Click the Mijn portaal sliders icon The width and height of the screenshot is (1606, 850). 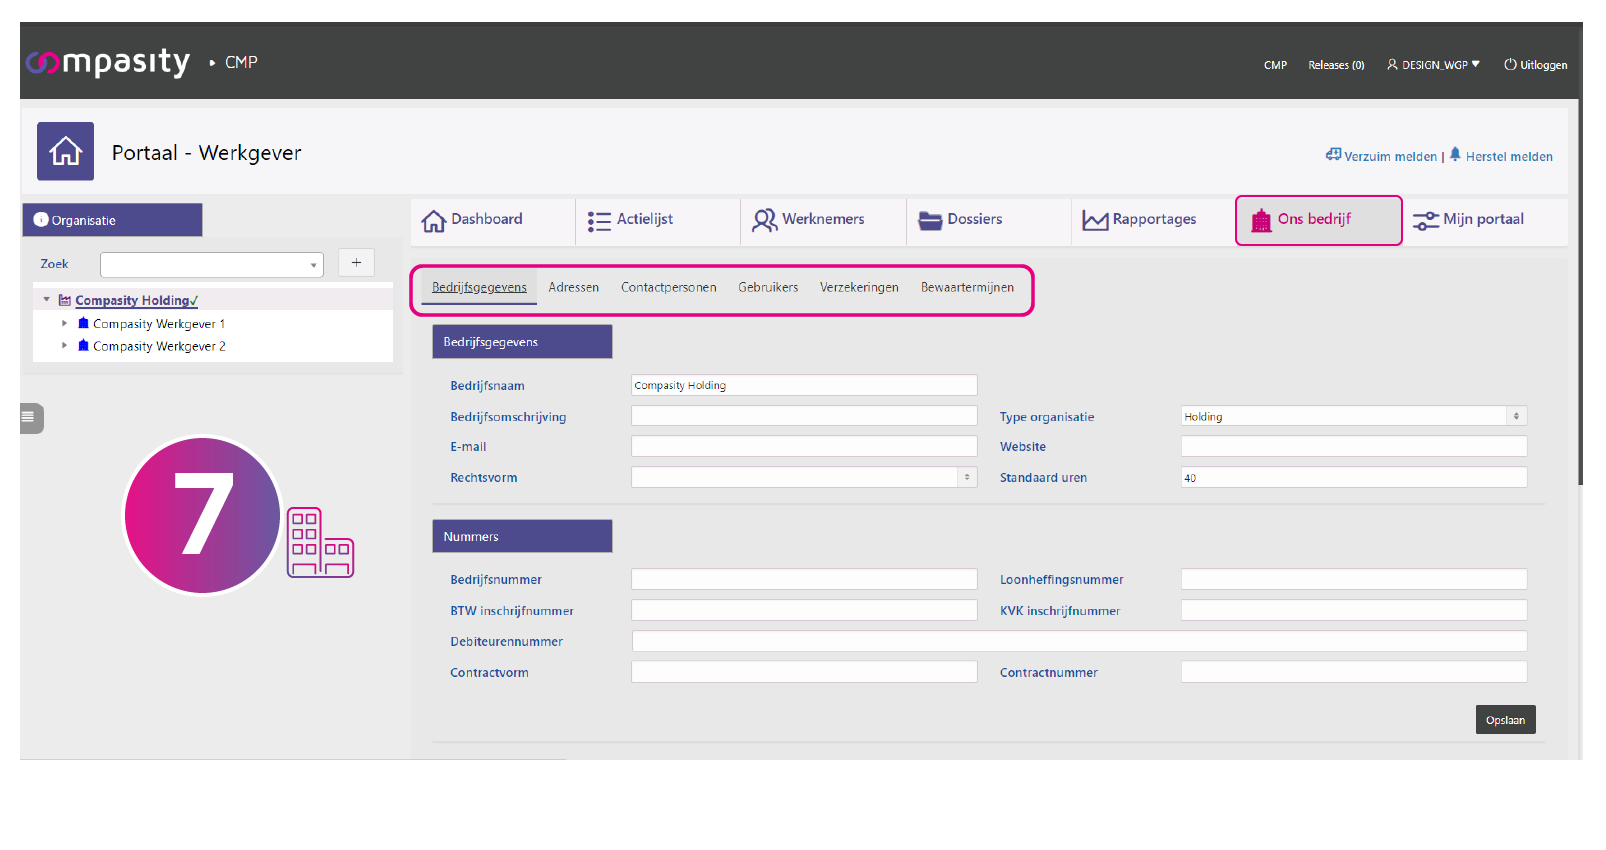click(1426, 221)
